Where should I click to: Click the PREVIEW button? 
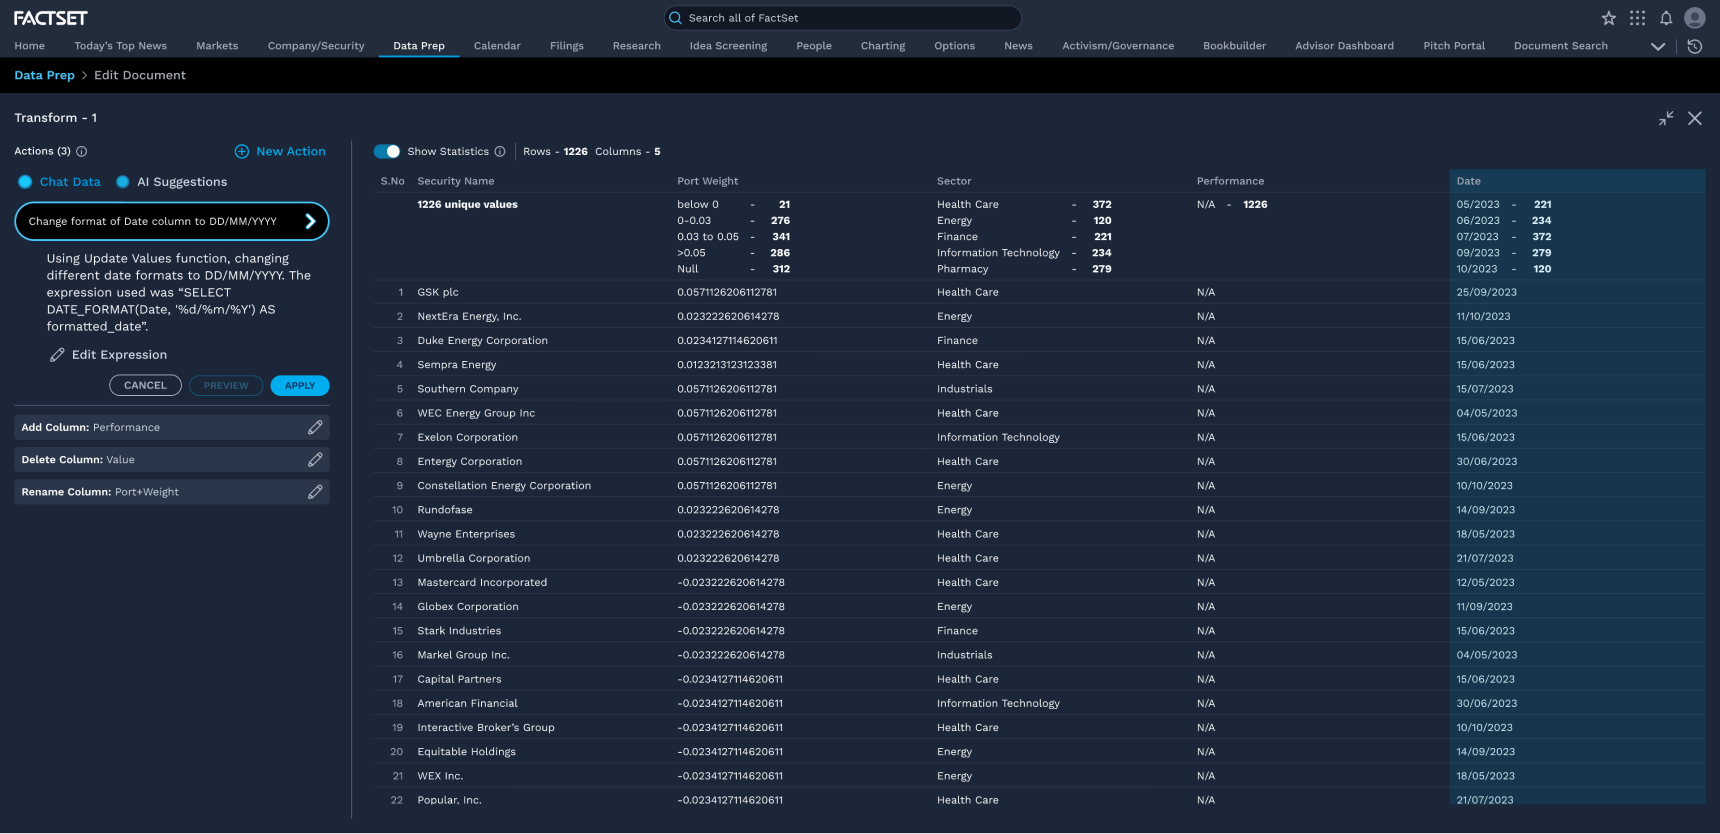pos(226,386)
